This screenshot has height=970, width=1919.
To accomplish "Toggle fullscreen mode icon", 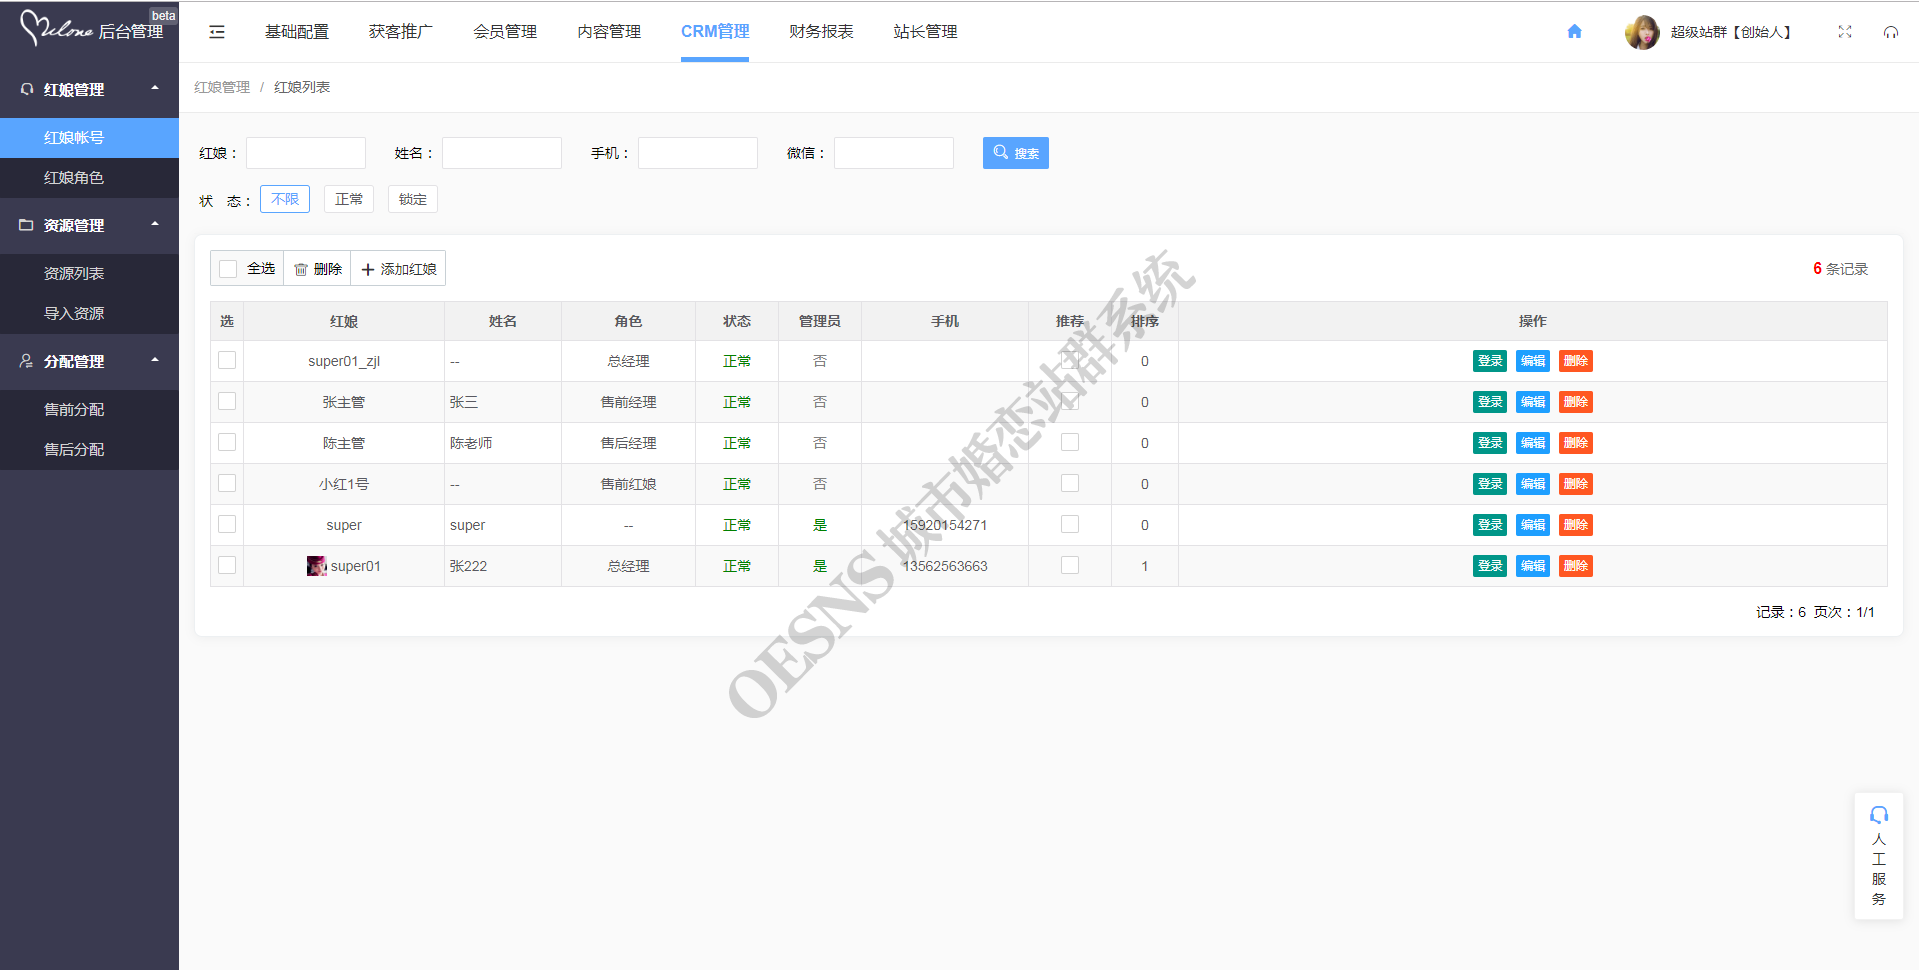I will click(x=1844, y=32).
